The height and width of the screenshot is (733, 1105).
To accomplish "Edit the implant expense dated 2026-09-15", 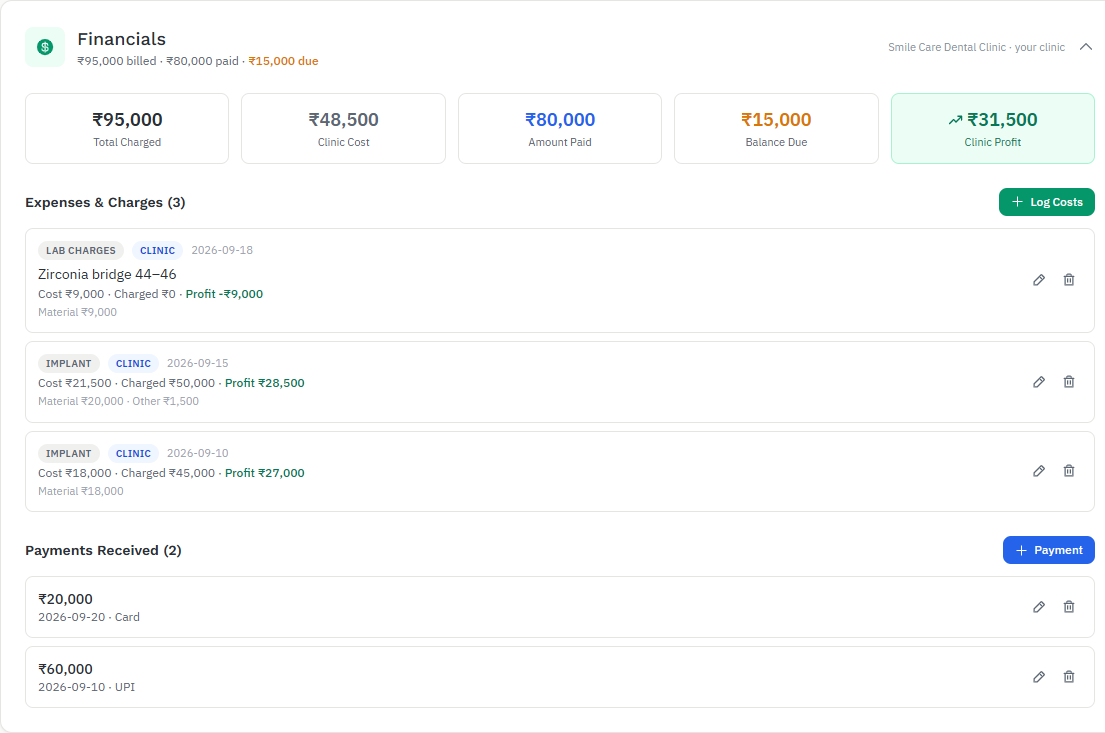I will click(1039, 382).
